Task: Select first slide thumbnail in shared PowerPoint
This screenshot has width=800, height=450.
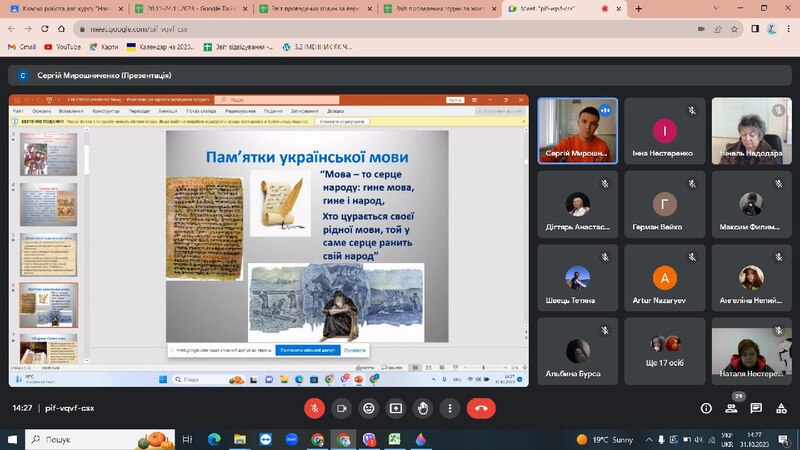Action: click(48, 154)
